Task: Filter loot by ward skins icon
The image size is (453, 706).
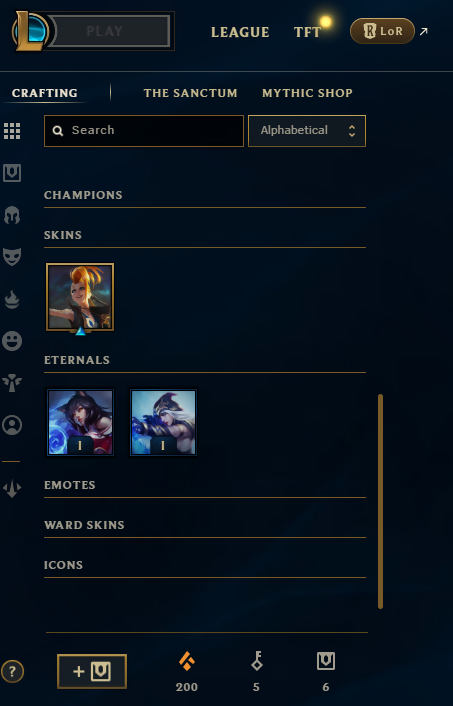Action: click(x=12, y=383)
